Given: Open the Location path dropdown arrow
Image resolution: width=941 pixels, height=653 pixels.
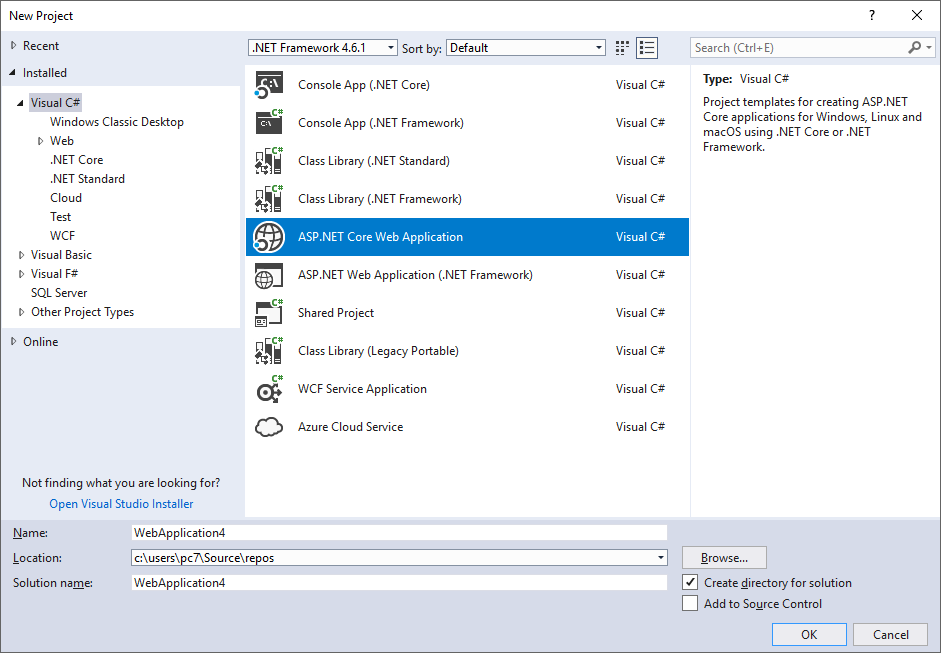Looking at the screenshot, I should [661, 558].
